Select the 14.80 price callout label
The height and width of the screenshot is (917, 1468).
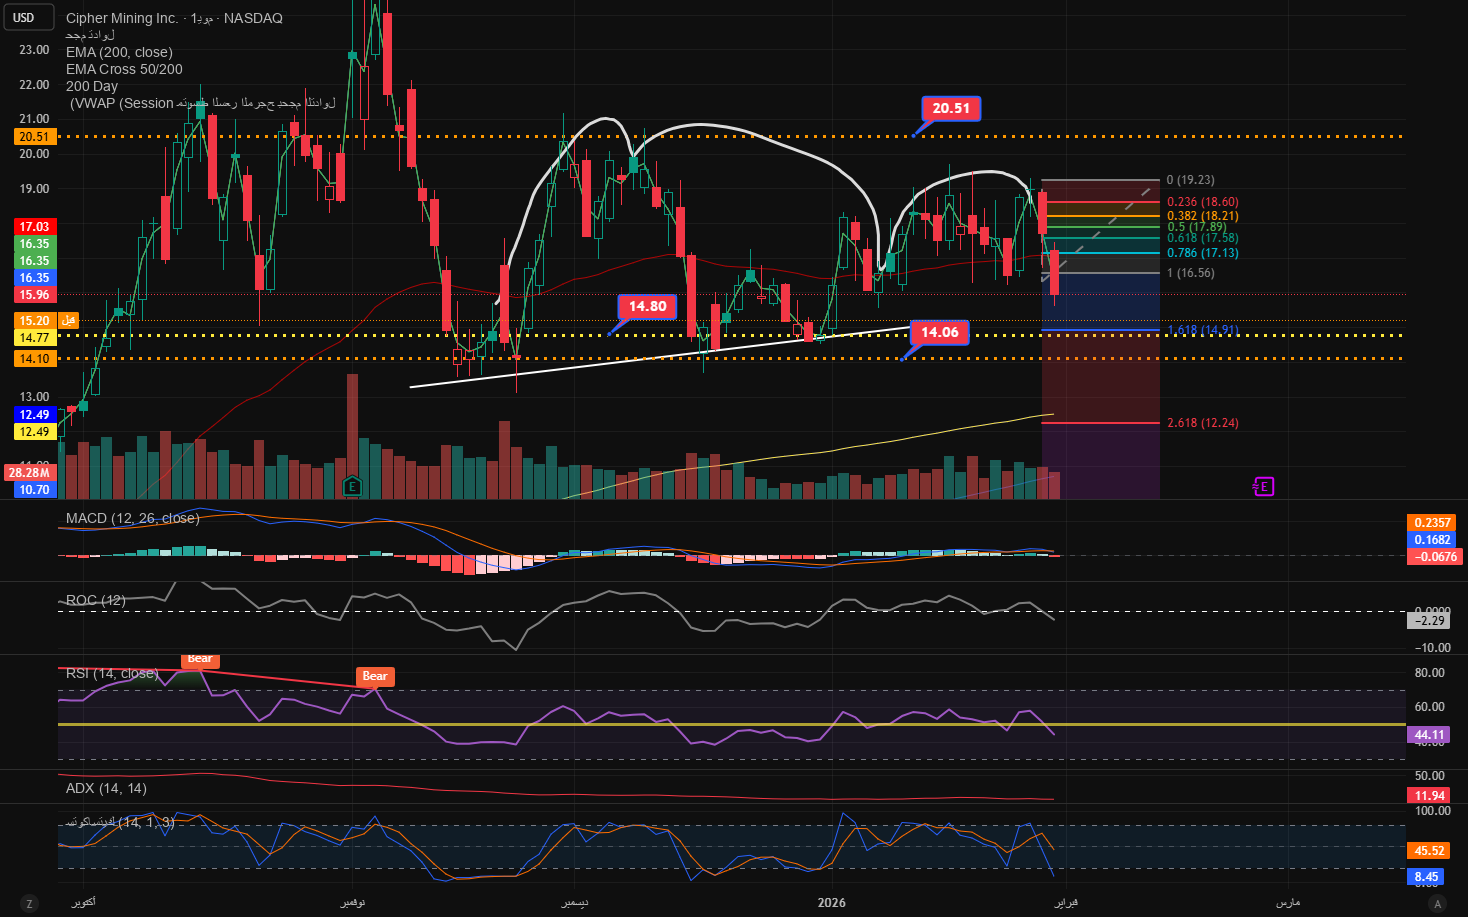tap(647, 307)
